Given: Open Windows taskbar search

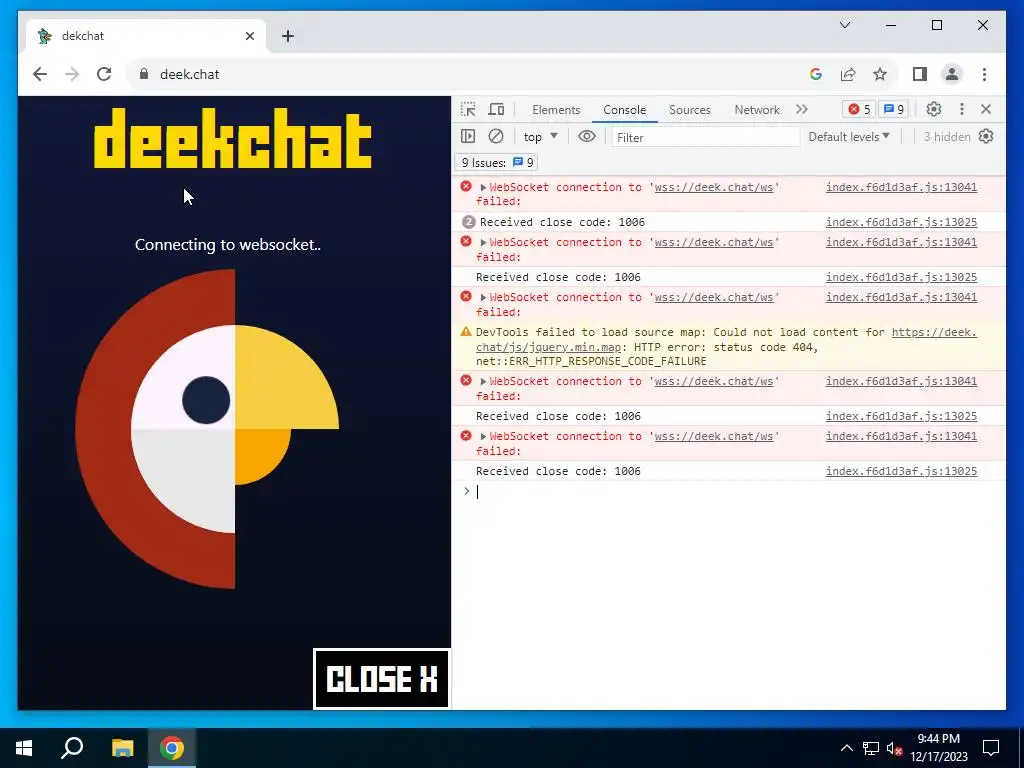Looking at the screenshot, I should coord(72,748).
